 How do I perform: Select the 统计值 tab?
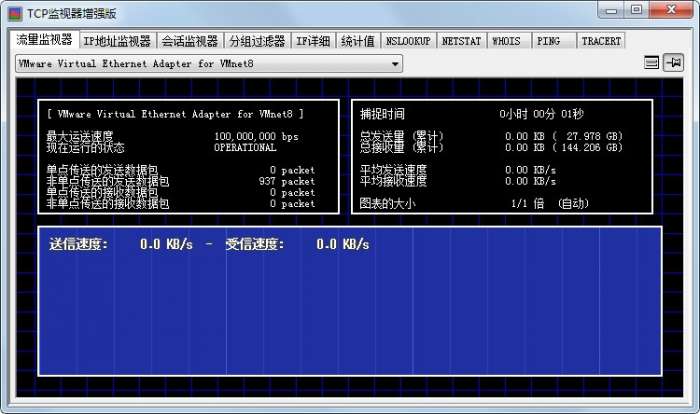[358, 41]
